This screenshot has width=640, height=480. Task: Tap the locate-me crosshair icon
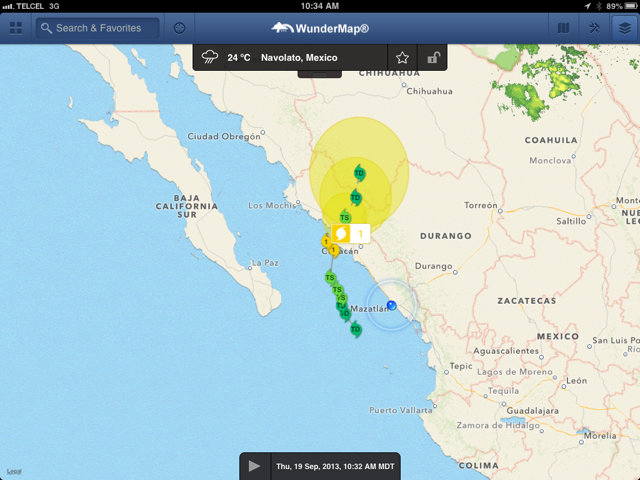[x=180, y=28]
